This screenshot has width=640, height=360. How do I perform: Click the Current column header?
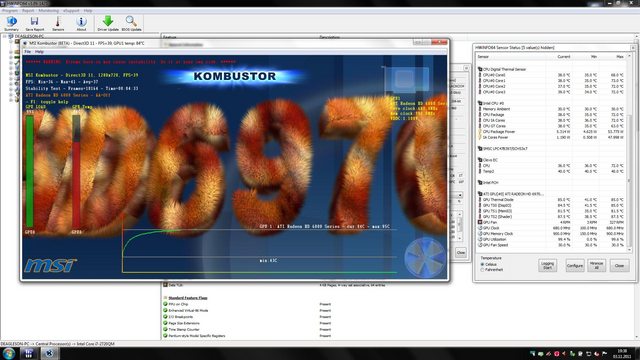[x=564, y=57]
